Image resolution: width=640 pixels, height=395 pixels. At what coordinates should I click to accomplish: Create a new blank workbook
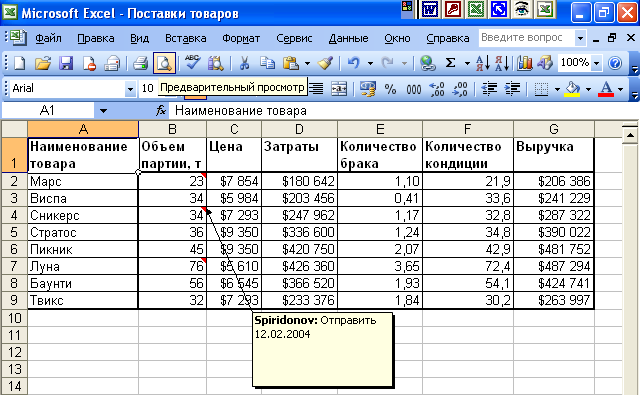20,63
